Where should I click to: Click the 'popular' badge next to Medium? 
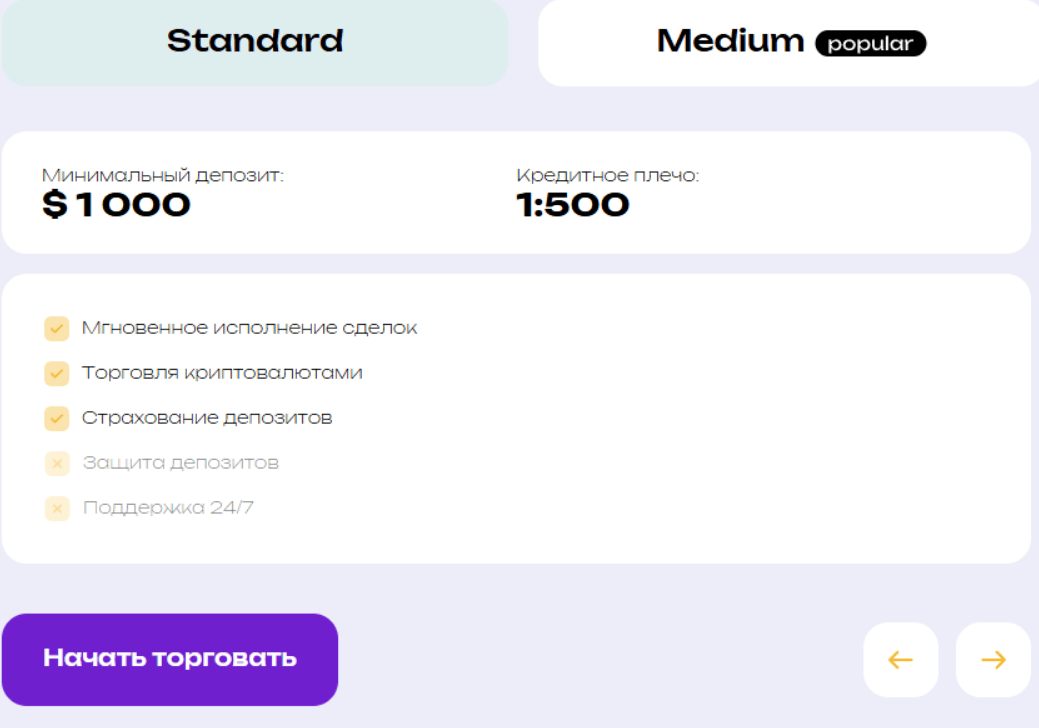point(870,43)
